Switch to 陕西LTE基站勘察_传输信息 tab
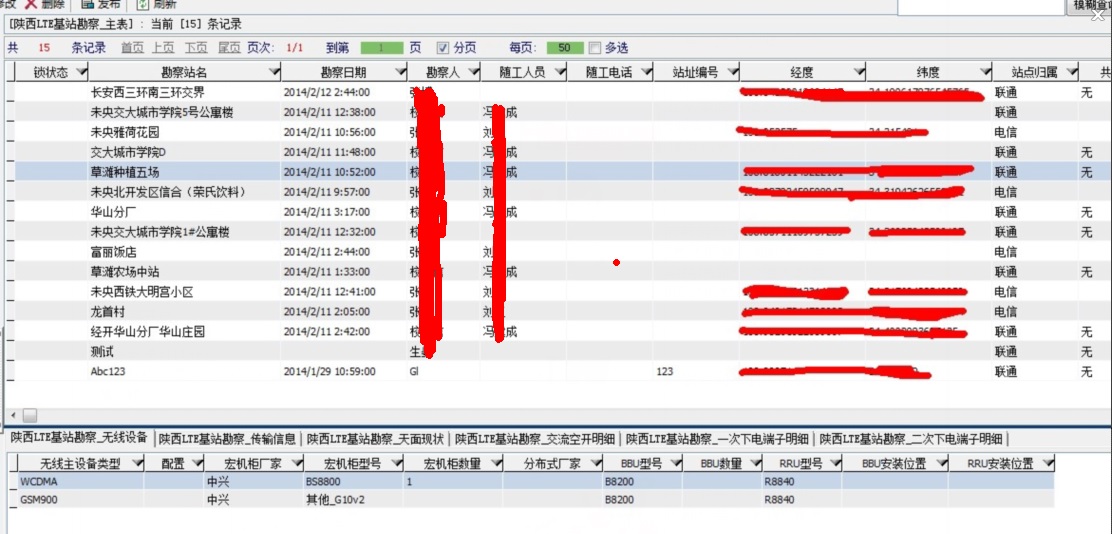 click(x=228, y=438)
